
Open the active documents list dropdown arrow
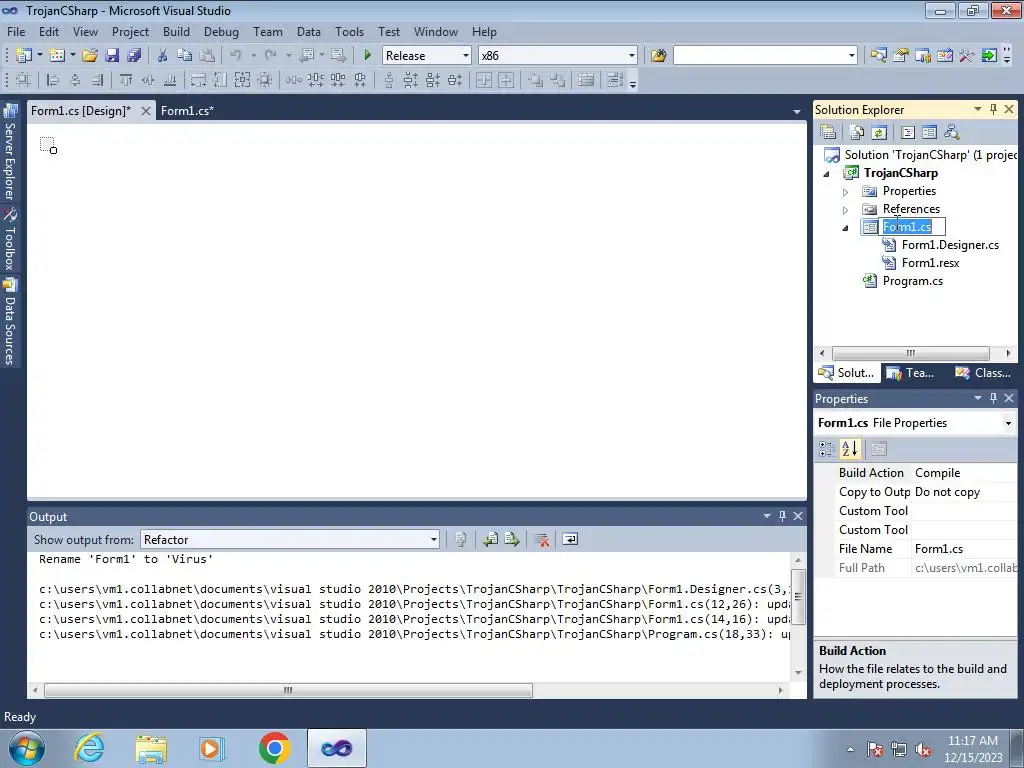[797, 112]
